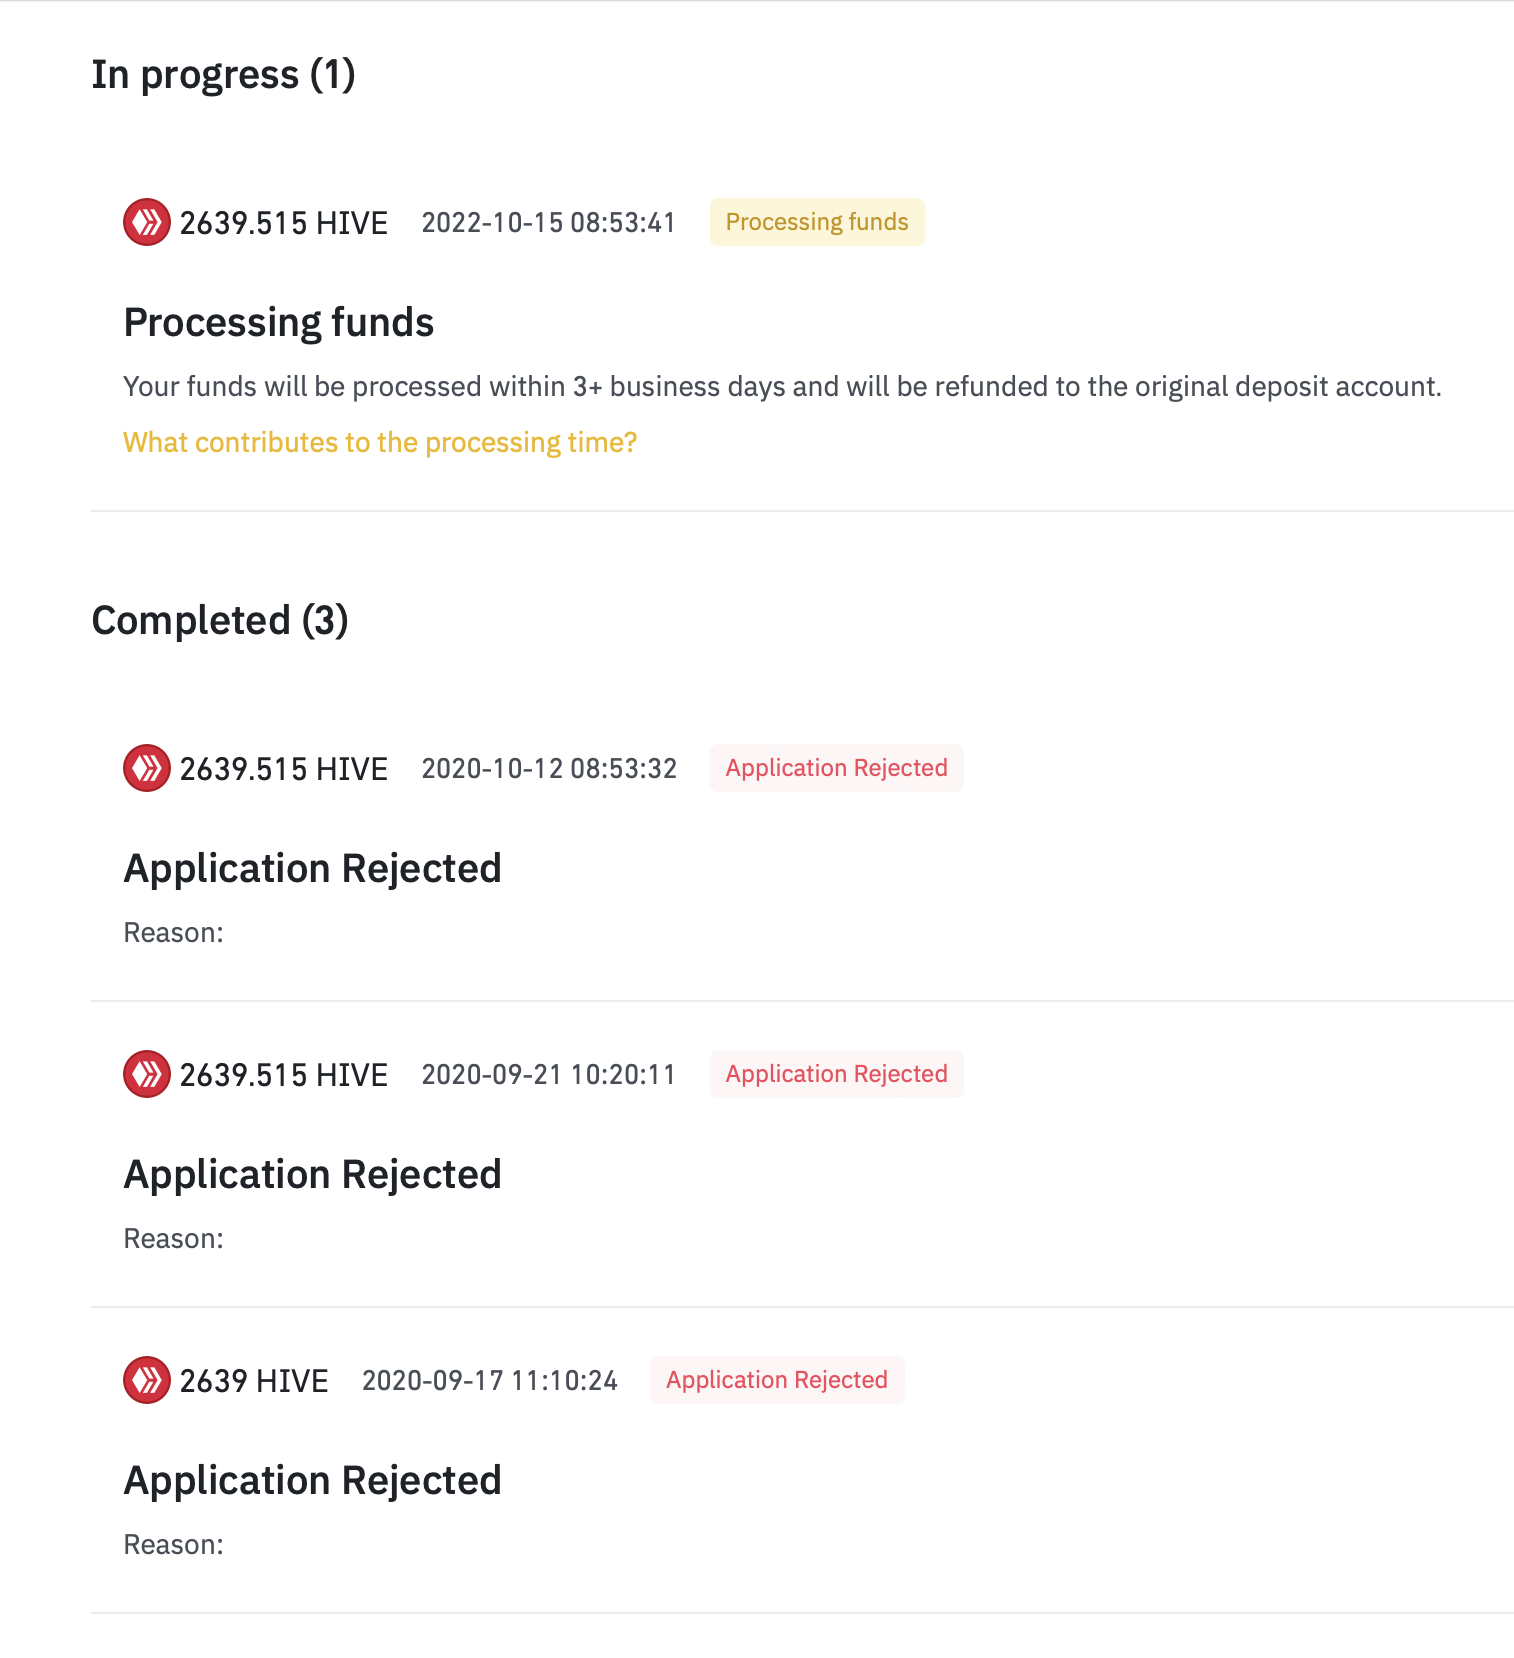The height and width of the screenshot is (1658, 1514).
Task: Click the Application Rejected badge dated 2020-09-17
Action: 777,1380
